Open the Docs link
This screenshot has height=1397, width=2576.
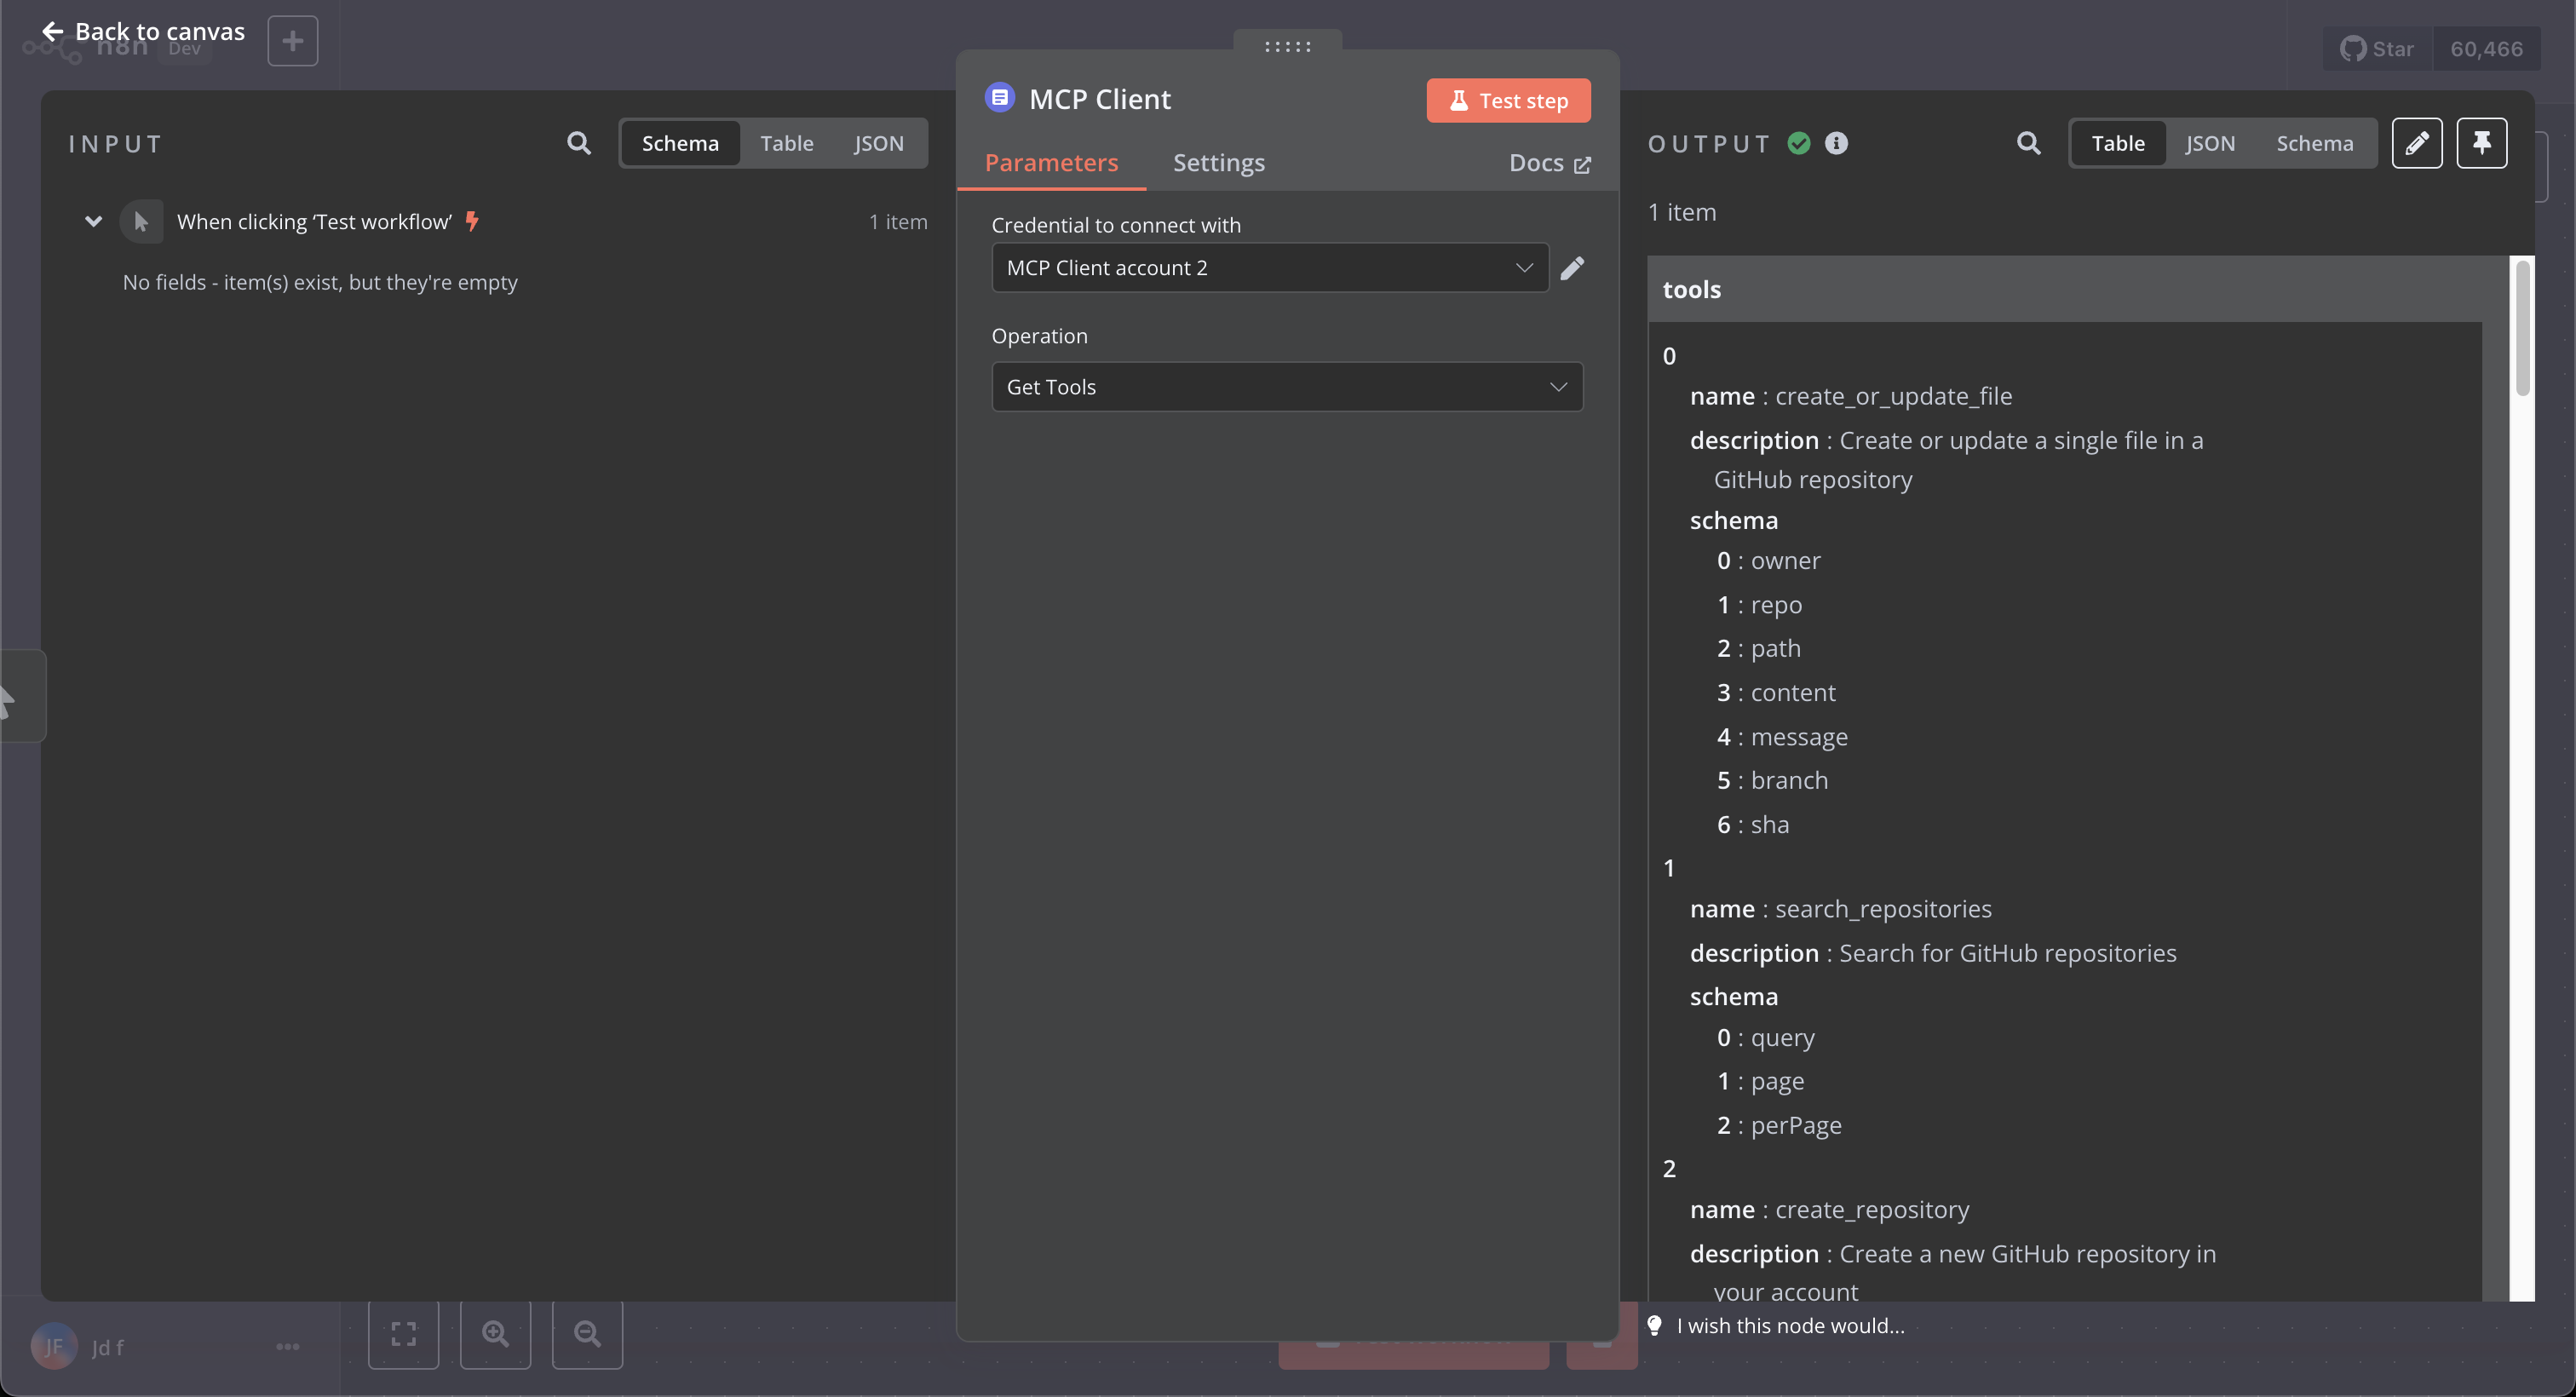click(1548, 162)
